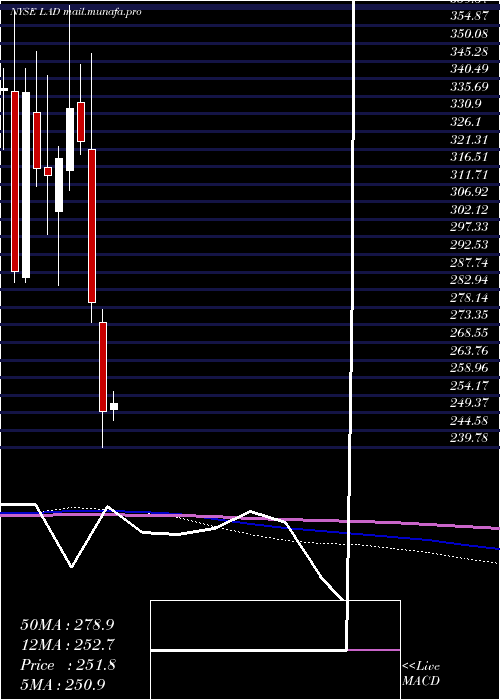Select the long red candle falling to 249
The height and width of the screenshot is (700, 500).
pyautogui.click(x=103, y=367)
